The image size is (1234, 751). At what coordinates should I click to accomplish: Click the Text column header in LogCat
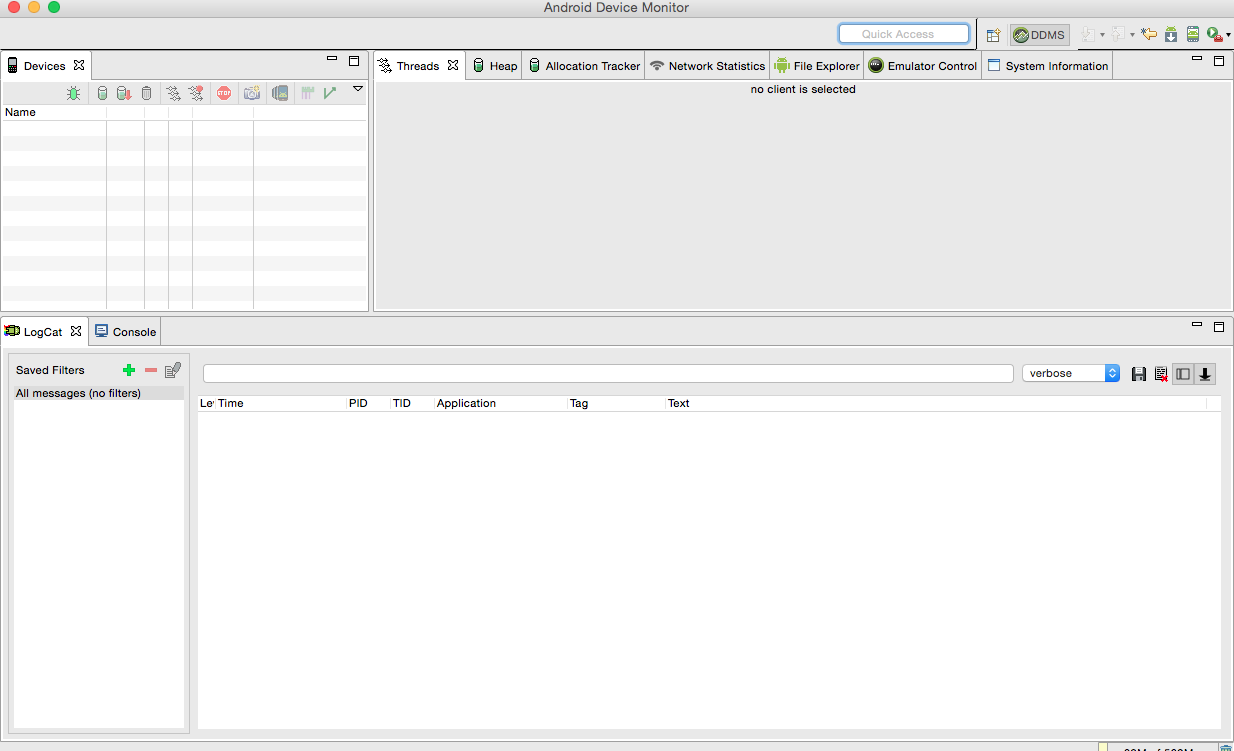pos(936,403)
